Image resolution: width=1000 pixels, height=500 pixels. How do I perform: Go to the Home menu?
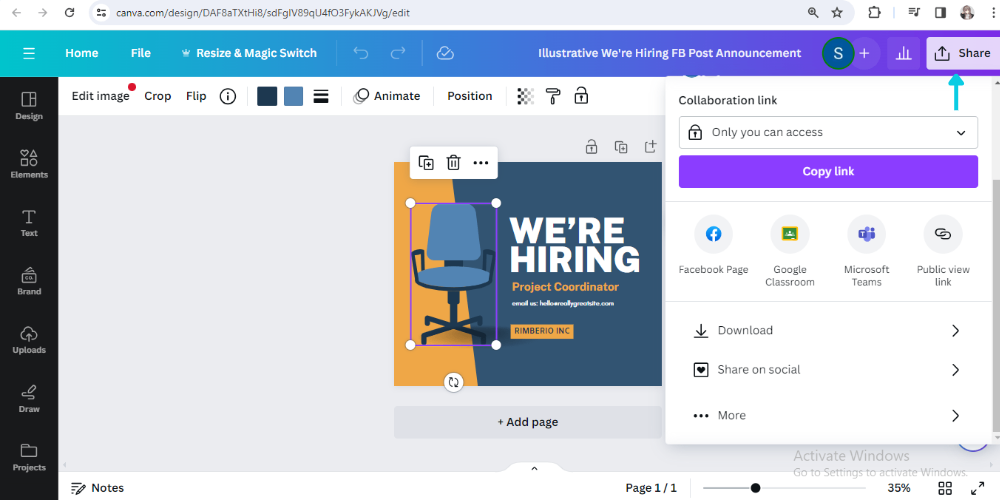[x=82, y=53]
